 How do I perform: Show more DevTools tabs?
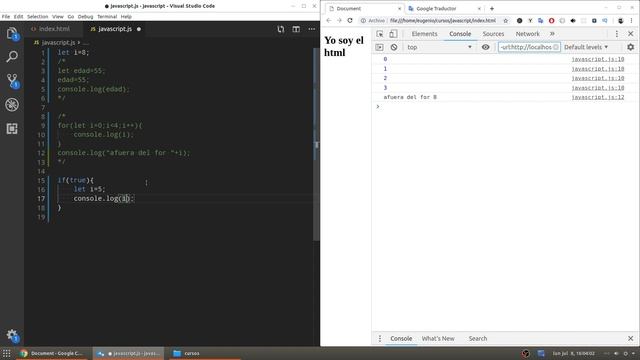click(x=552, y=34)
